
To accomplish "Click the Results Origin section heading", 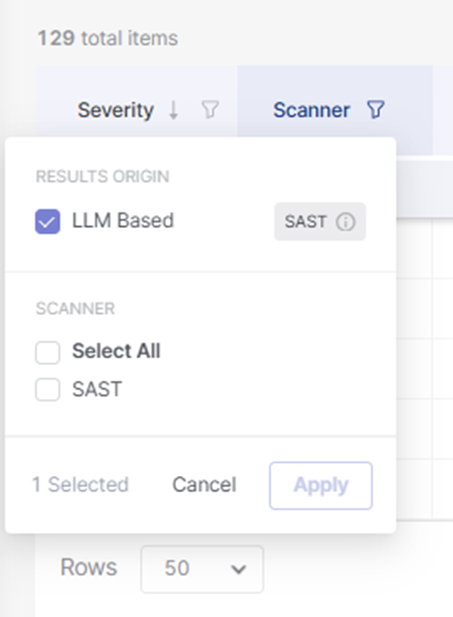I will coord(102,177).
